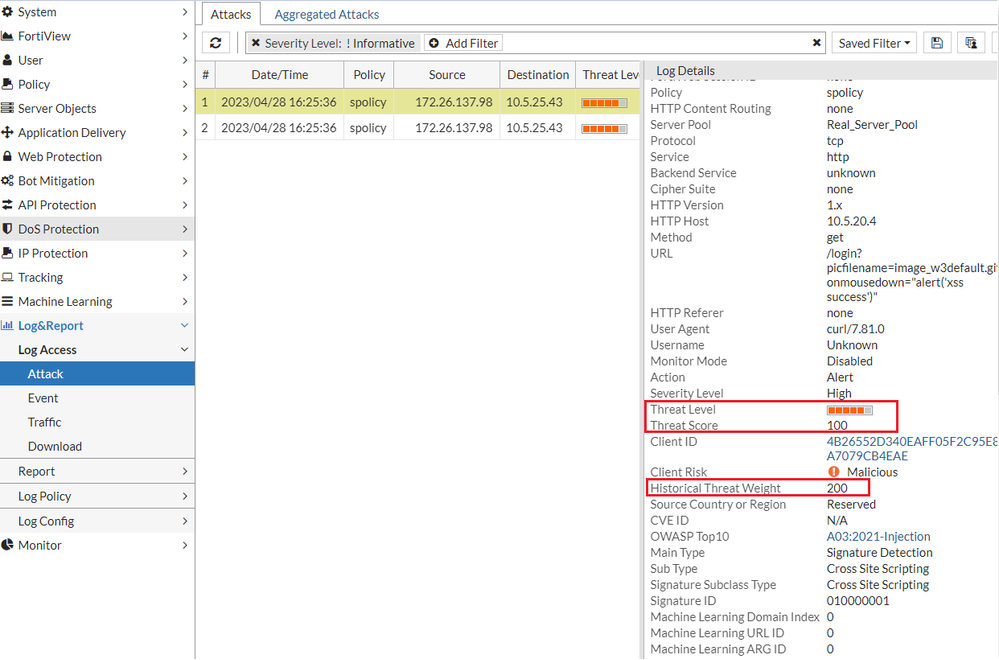Expand the Report submenu chevron

pos(185,471)
